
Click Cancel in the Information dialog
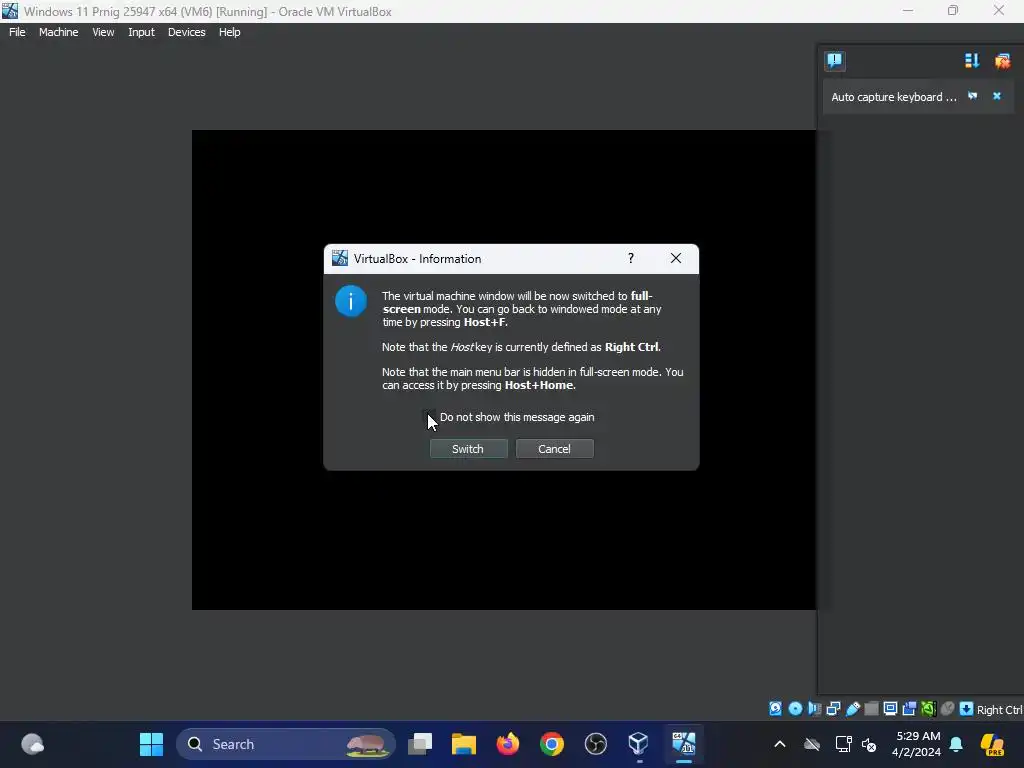point(554,449)
